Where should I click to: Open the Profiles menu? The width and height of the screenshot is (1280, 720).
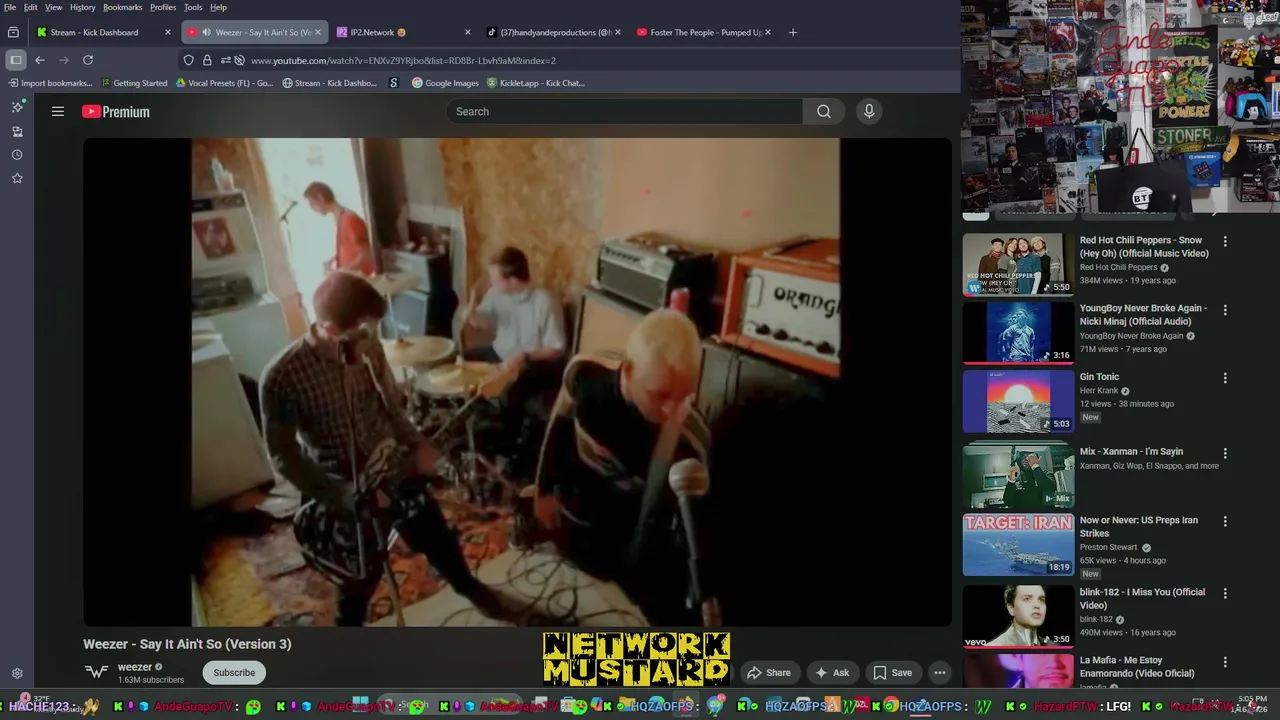pyautogui.click(x=163, y=7)
